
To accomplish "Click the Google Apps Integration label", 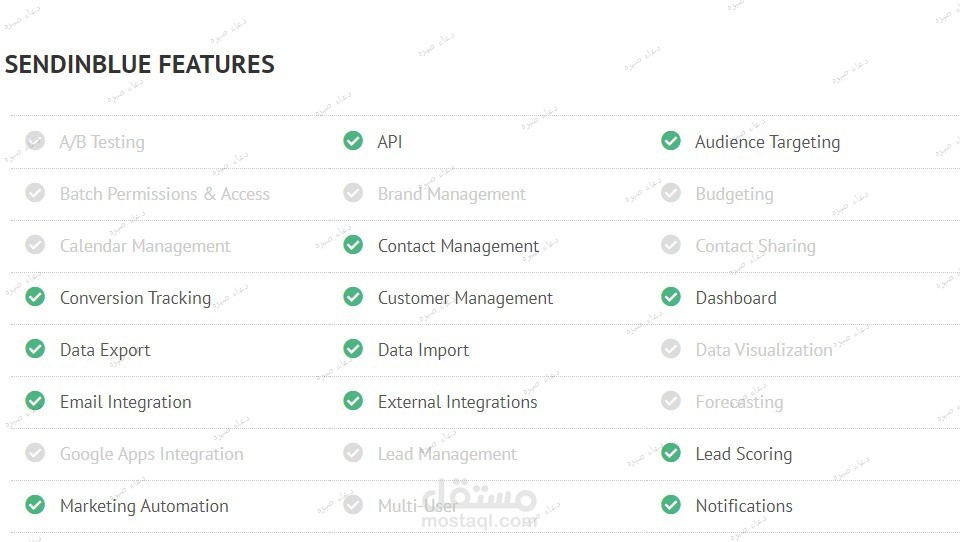I will coord(151,454).
